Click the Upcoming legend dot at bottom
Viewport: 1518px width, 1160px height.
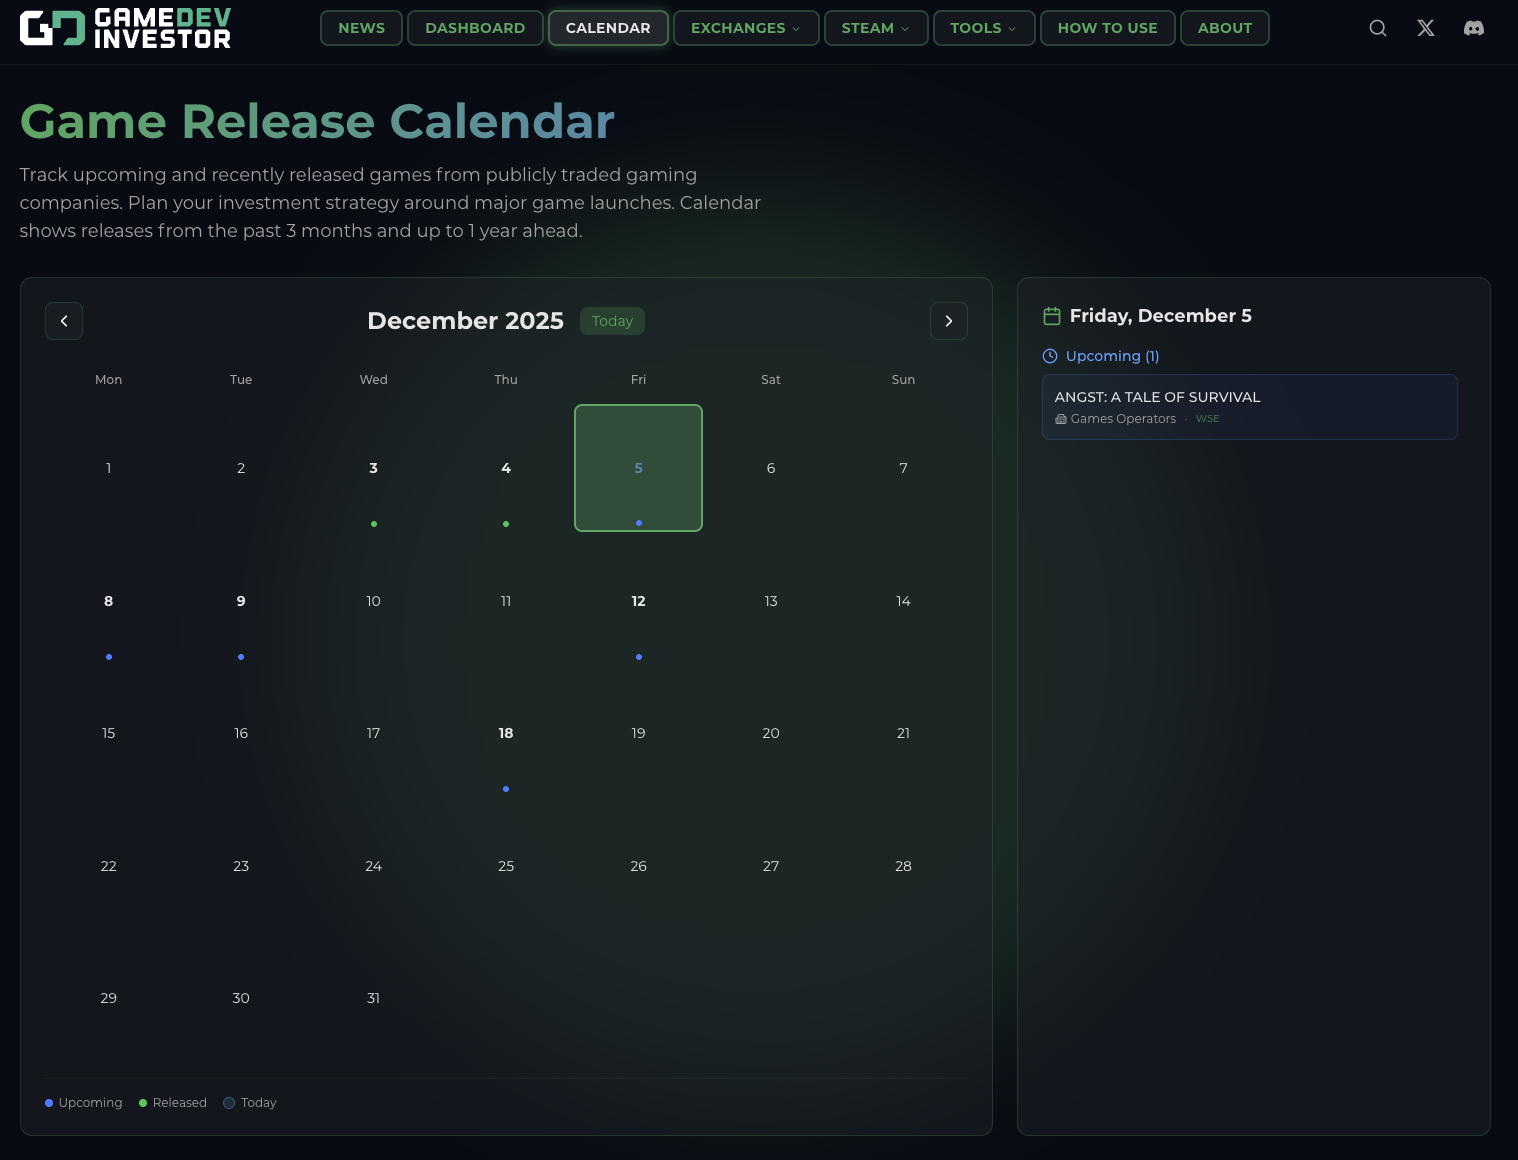49,1102
